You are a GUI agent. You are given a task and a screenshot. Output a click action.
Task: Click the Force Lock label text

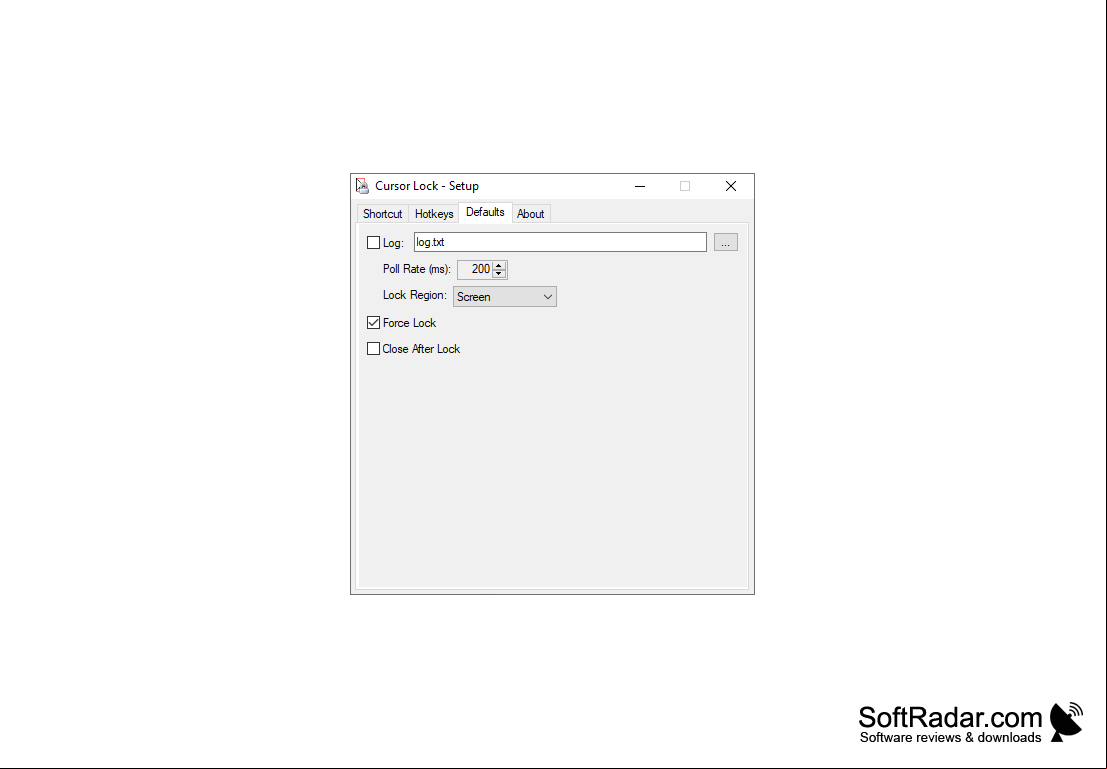409,323
